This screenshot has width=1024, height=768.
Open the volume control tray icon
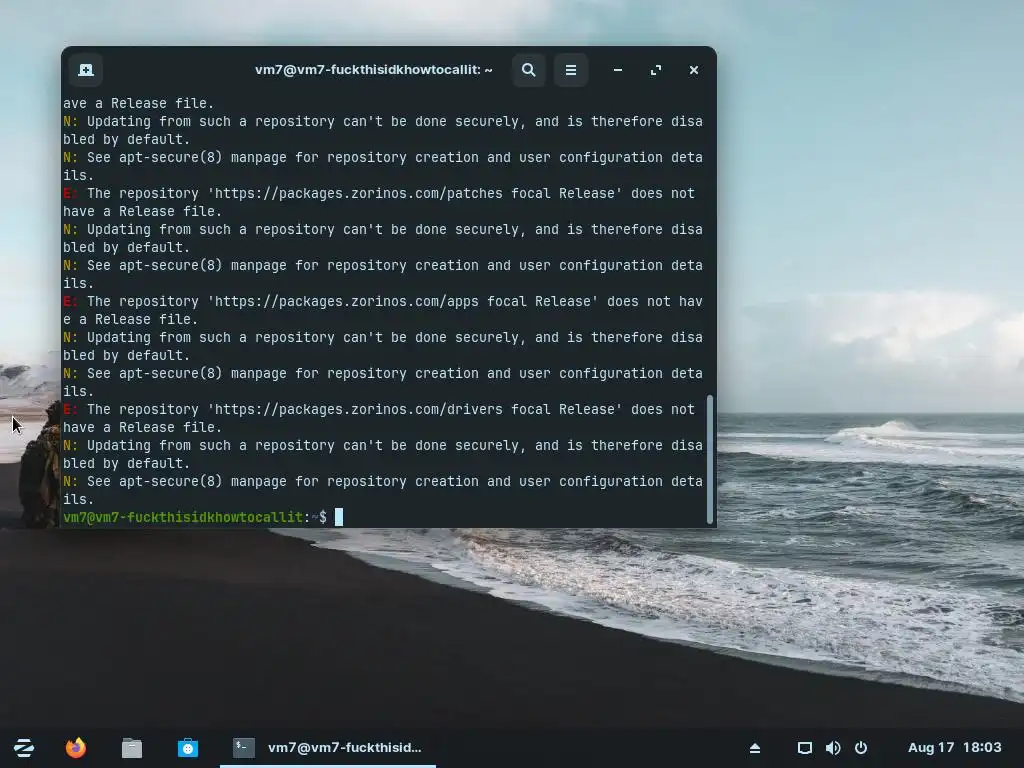833,748
